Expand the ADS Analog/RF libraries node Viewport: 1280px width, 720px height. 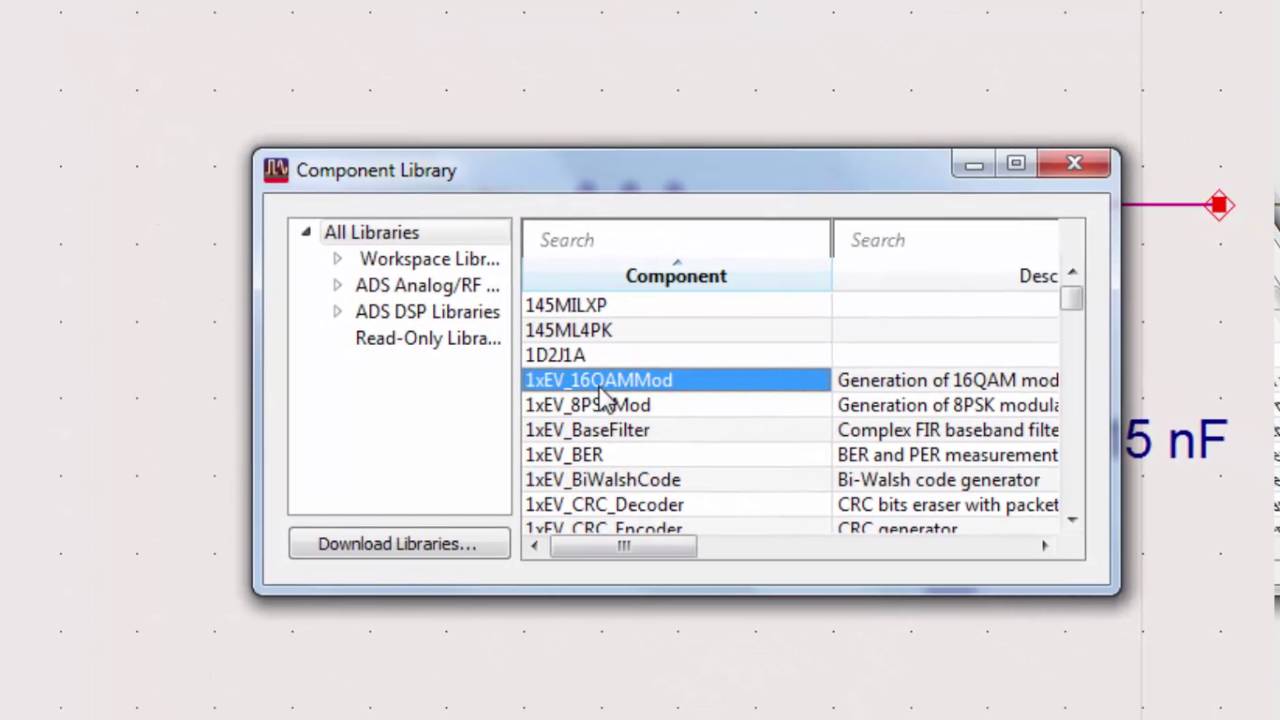click(337, 285)
